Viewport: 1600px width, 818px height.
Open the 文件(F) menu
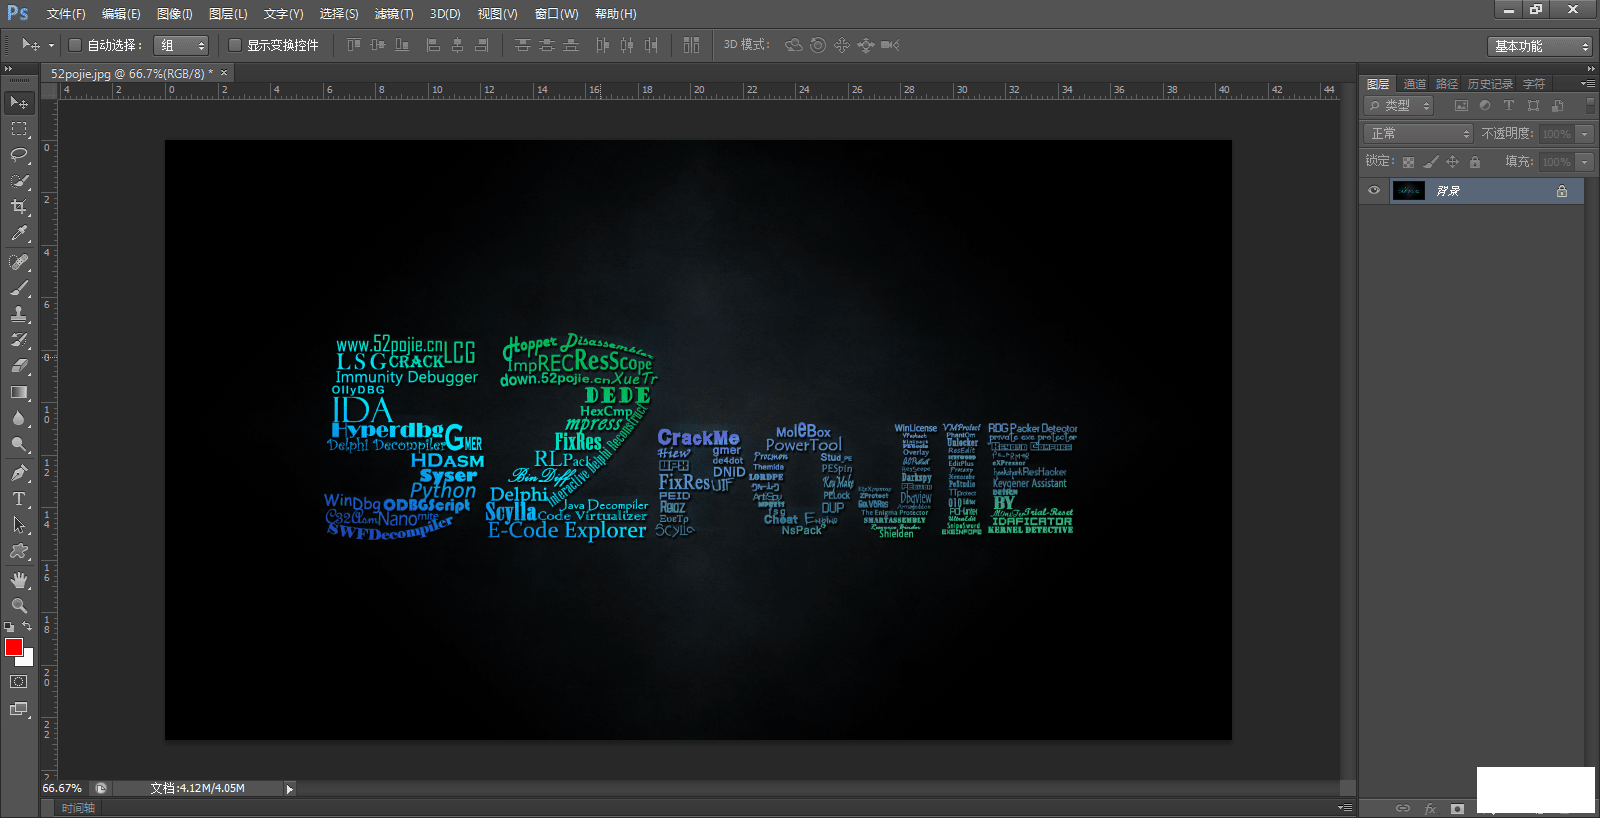pos(66,14)
